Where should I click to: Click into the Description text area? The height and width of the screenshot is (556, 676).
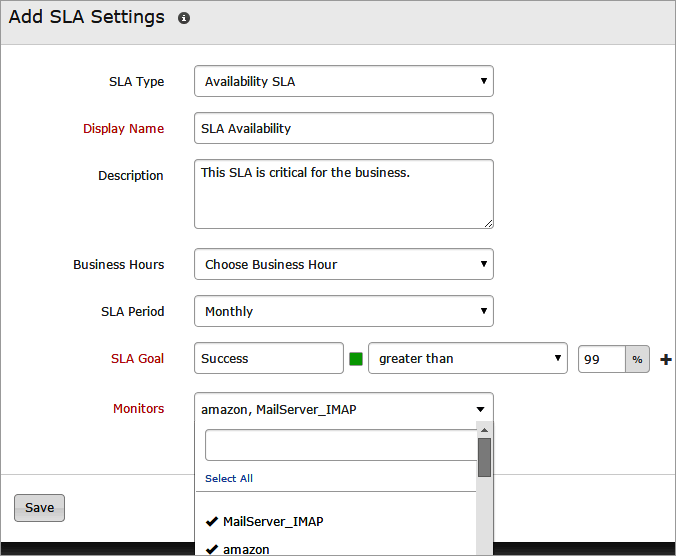pyautogui.click(x=343, y=194)
